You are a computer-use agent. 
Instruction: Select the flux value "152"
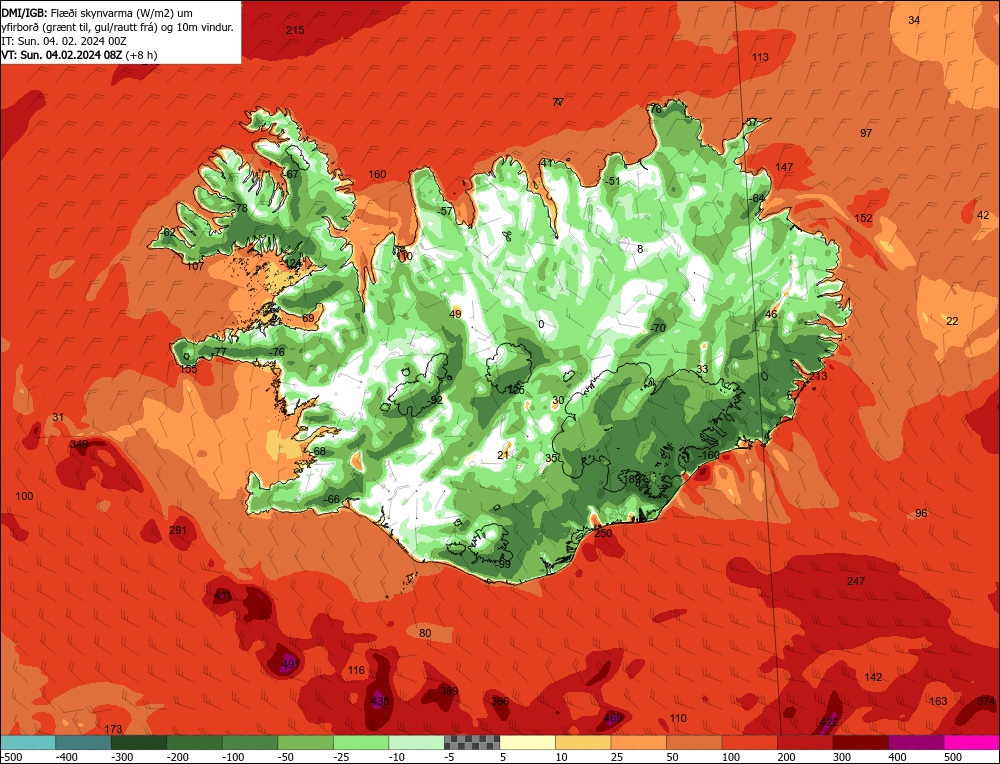[x=863, y=218]
